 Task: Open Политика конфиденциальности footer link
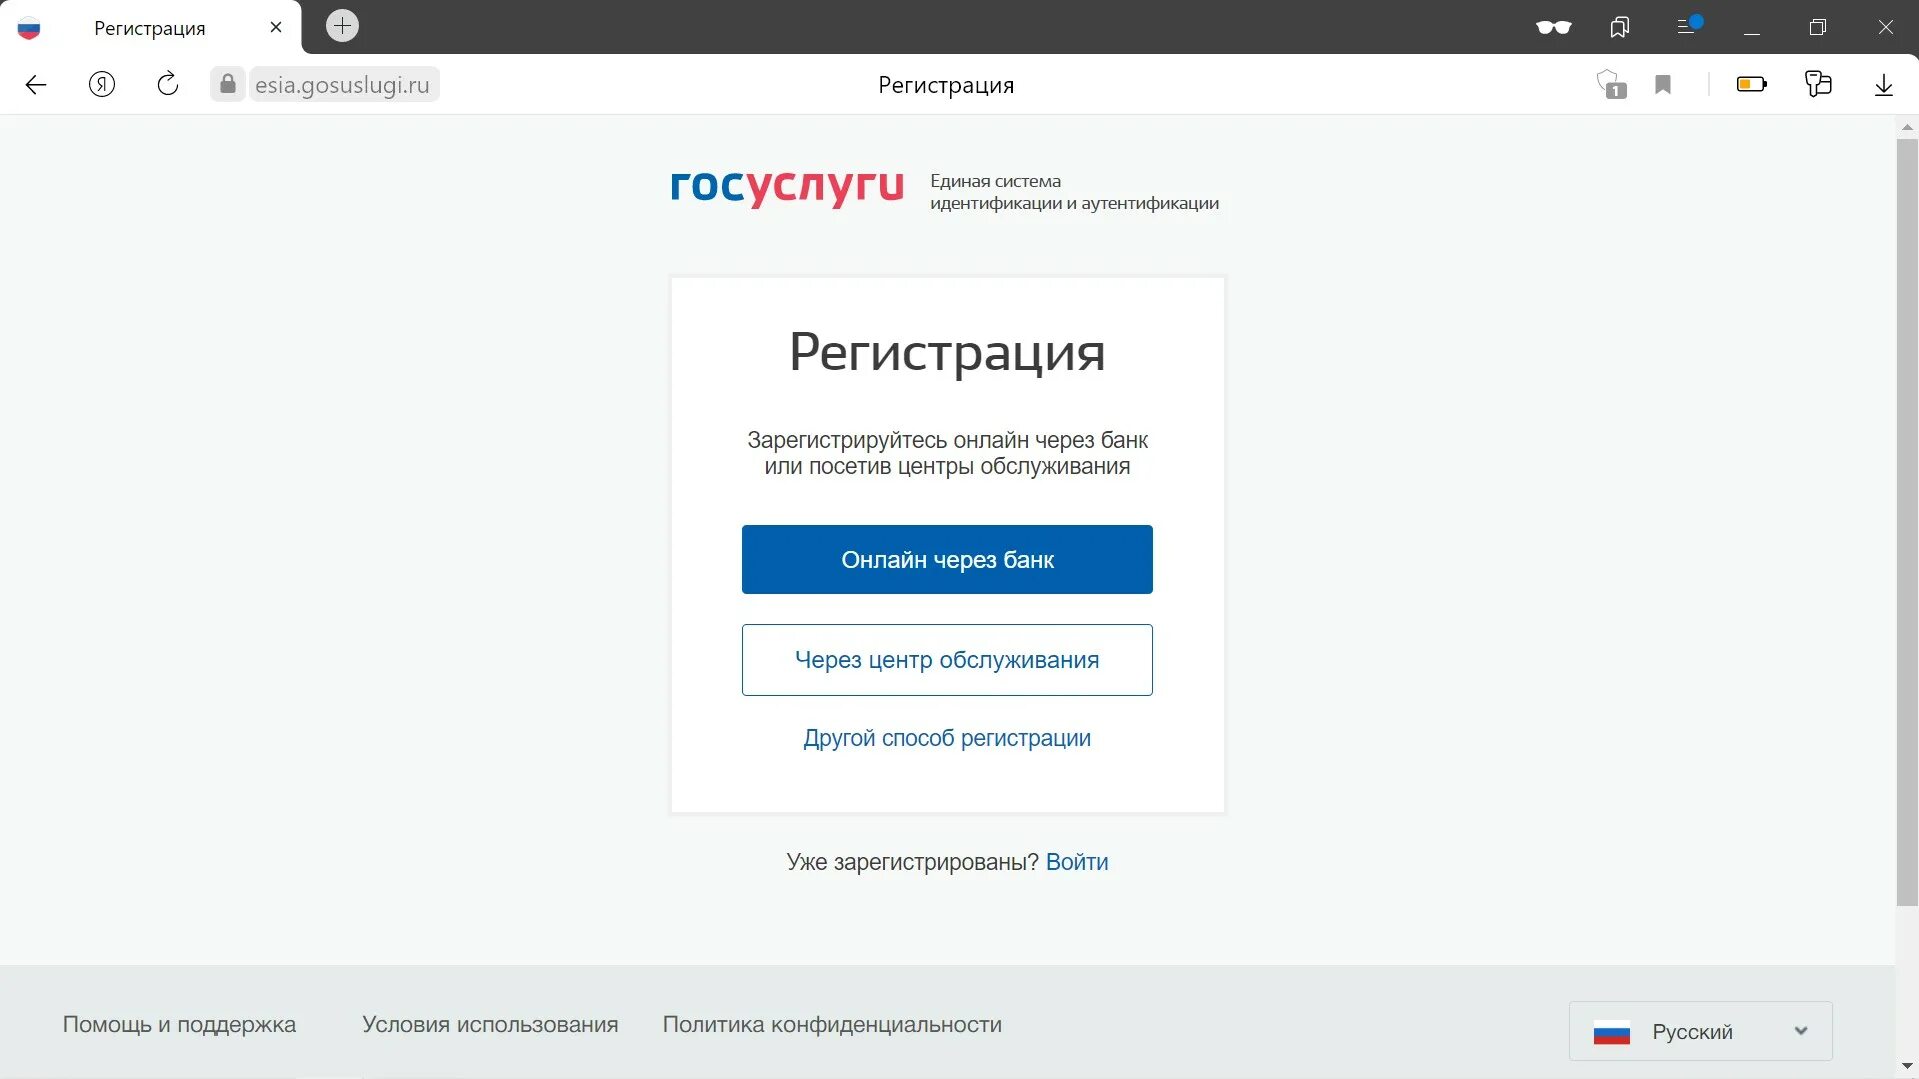[x=832, y=1025]
